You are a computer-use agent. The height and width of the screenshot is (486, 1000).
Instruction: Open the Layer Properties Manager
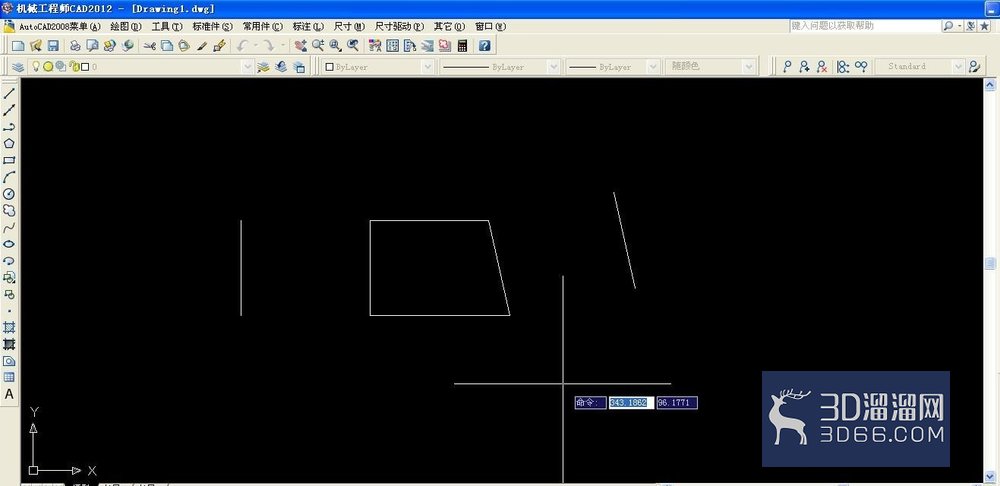coord(18,66)
